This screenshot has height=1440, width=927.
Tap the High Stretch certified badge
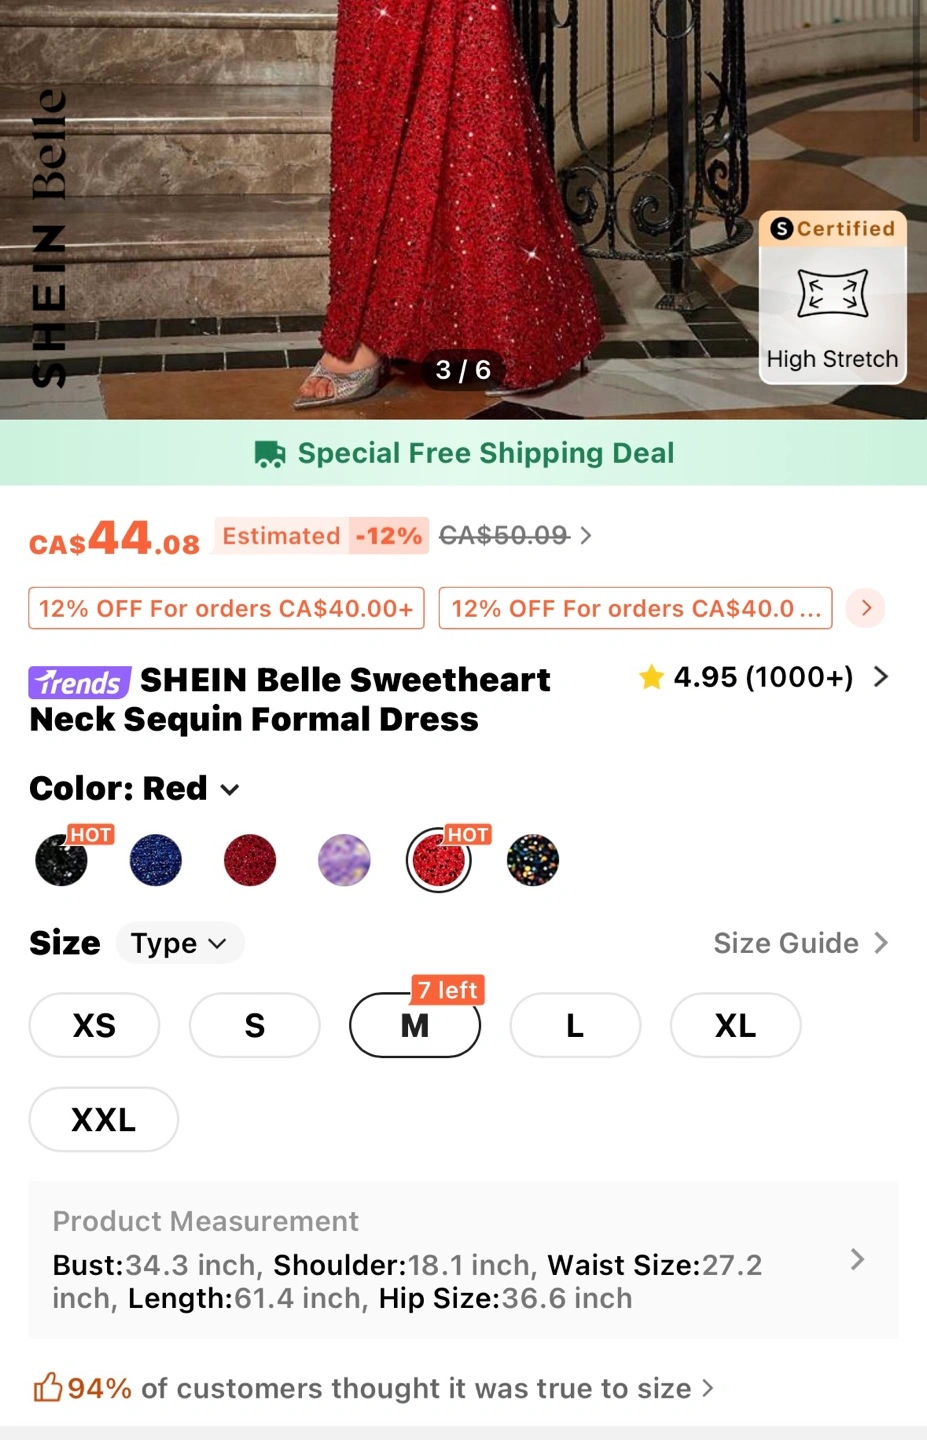(x=832, y=297)
